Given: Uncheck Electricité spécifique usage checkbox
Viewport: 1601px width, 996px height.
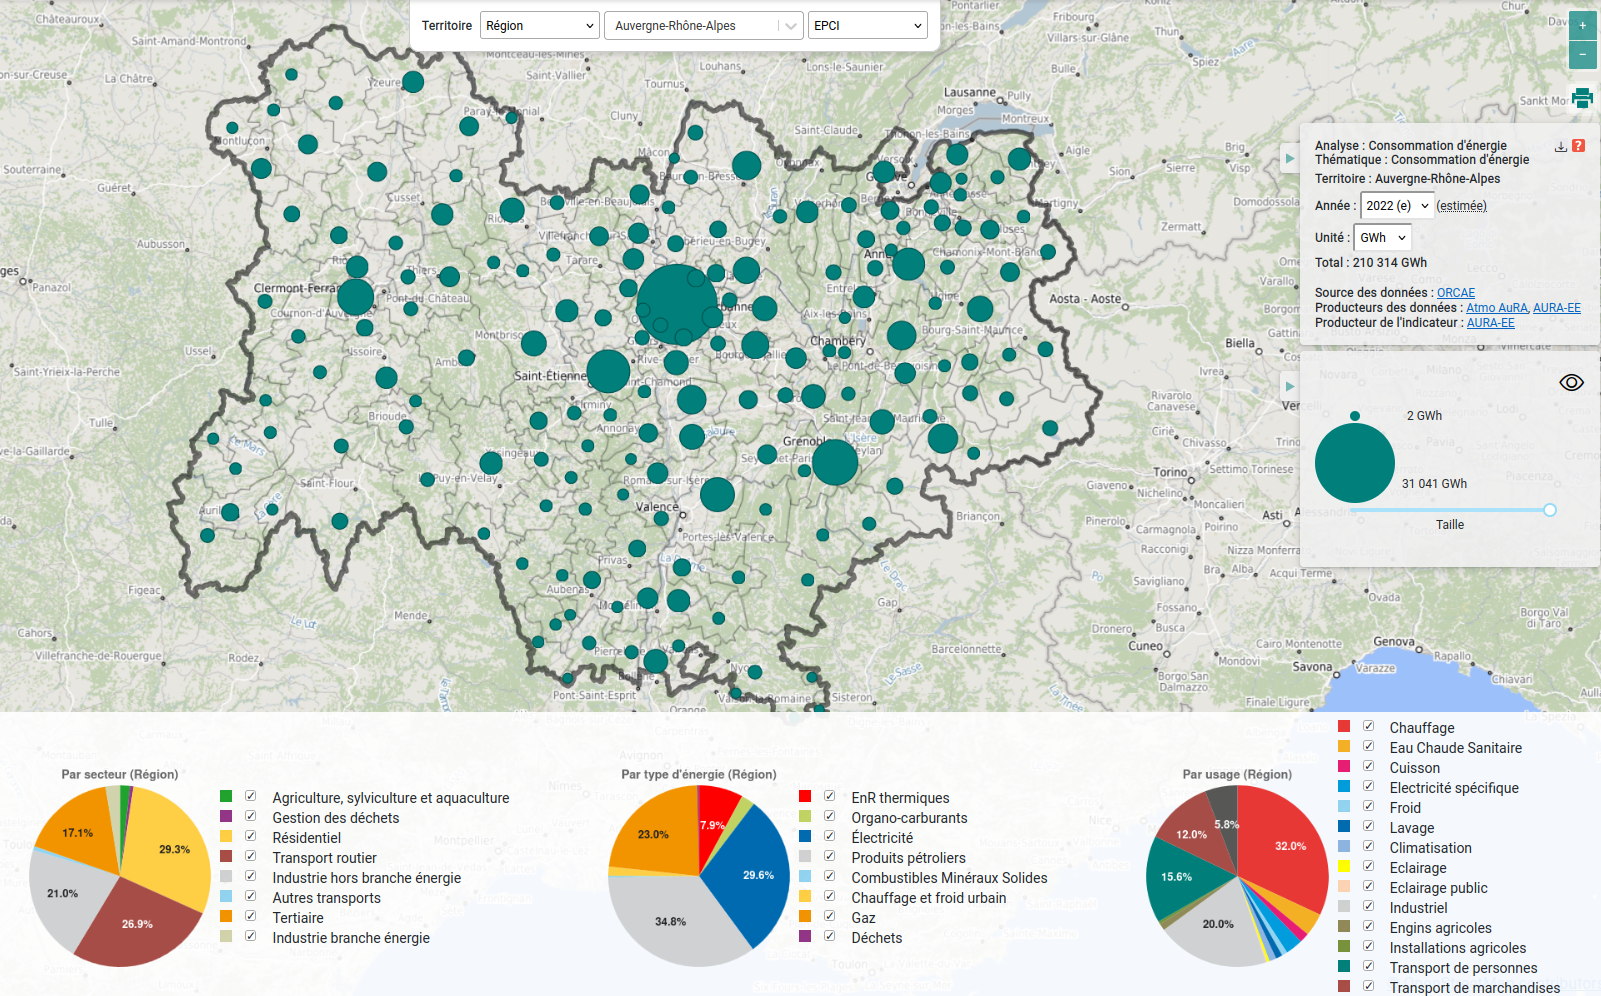Looking at the screenshot, I should (1368, 786).
